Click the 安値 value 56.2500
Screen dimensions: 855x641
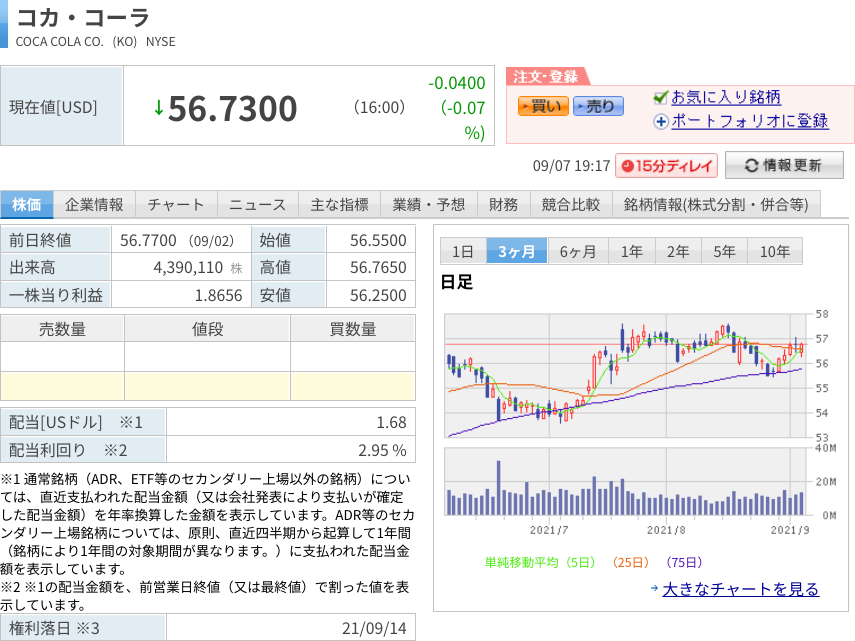tap(378, 295)
